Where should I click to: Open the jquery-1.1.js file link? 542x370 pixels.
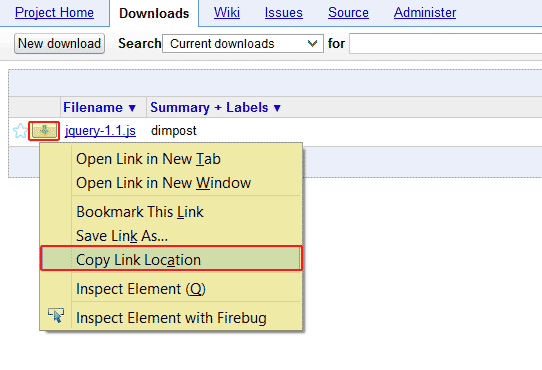[100, 131]
